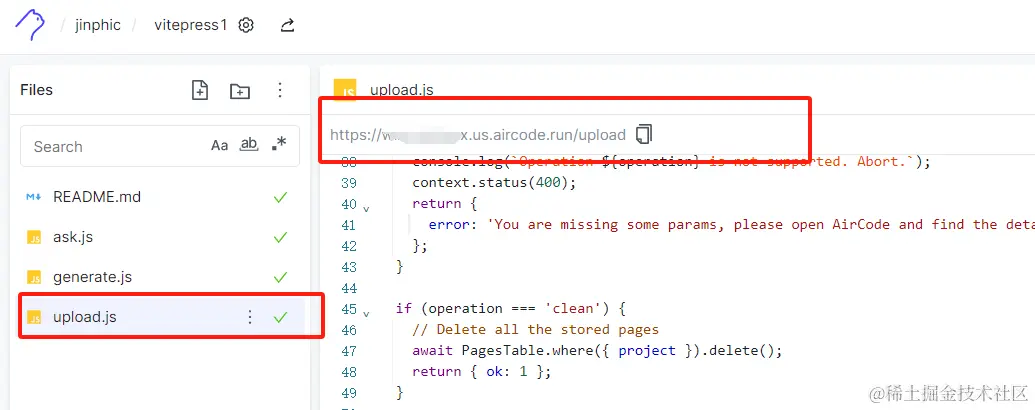Copy the function URL with the copy icon

[644, 135]
